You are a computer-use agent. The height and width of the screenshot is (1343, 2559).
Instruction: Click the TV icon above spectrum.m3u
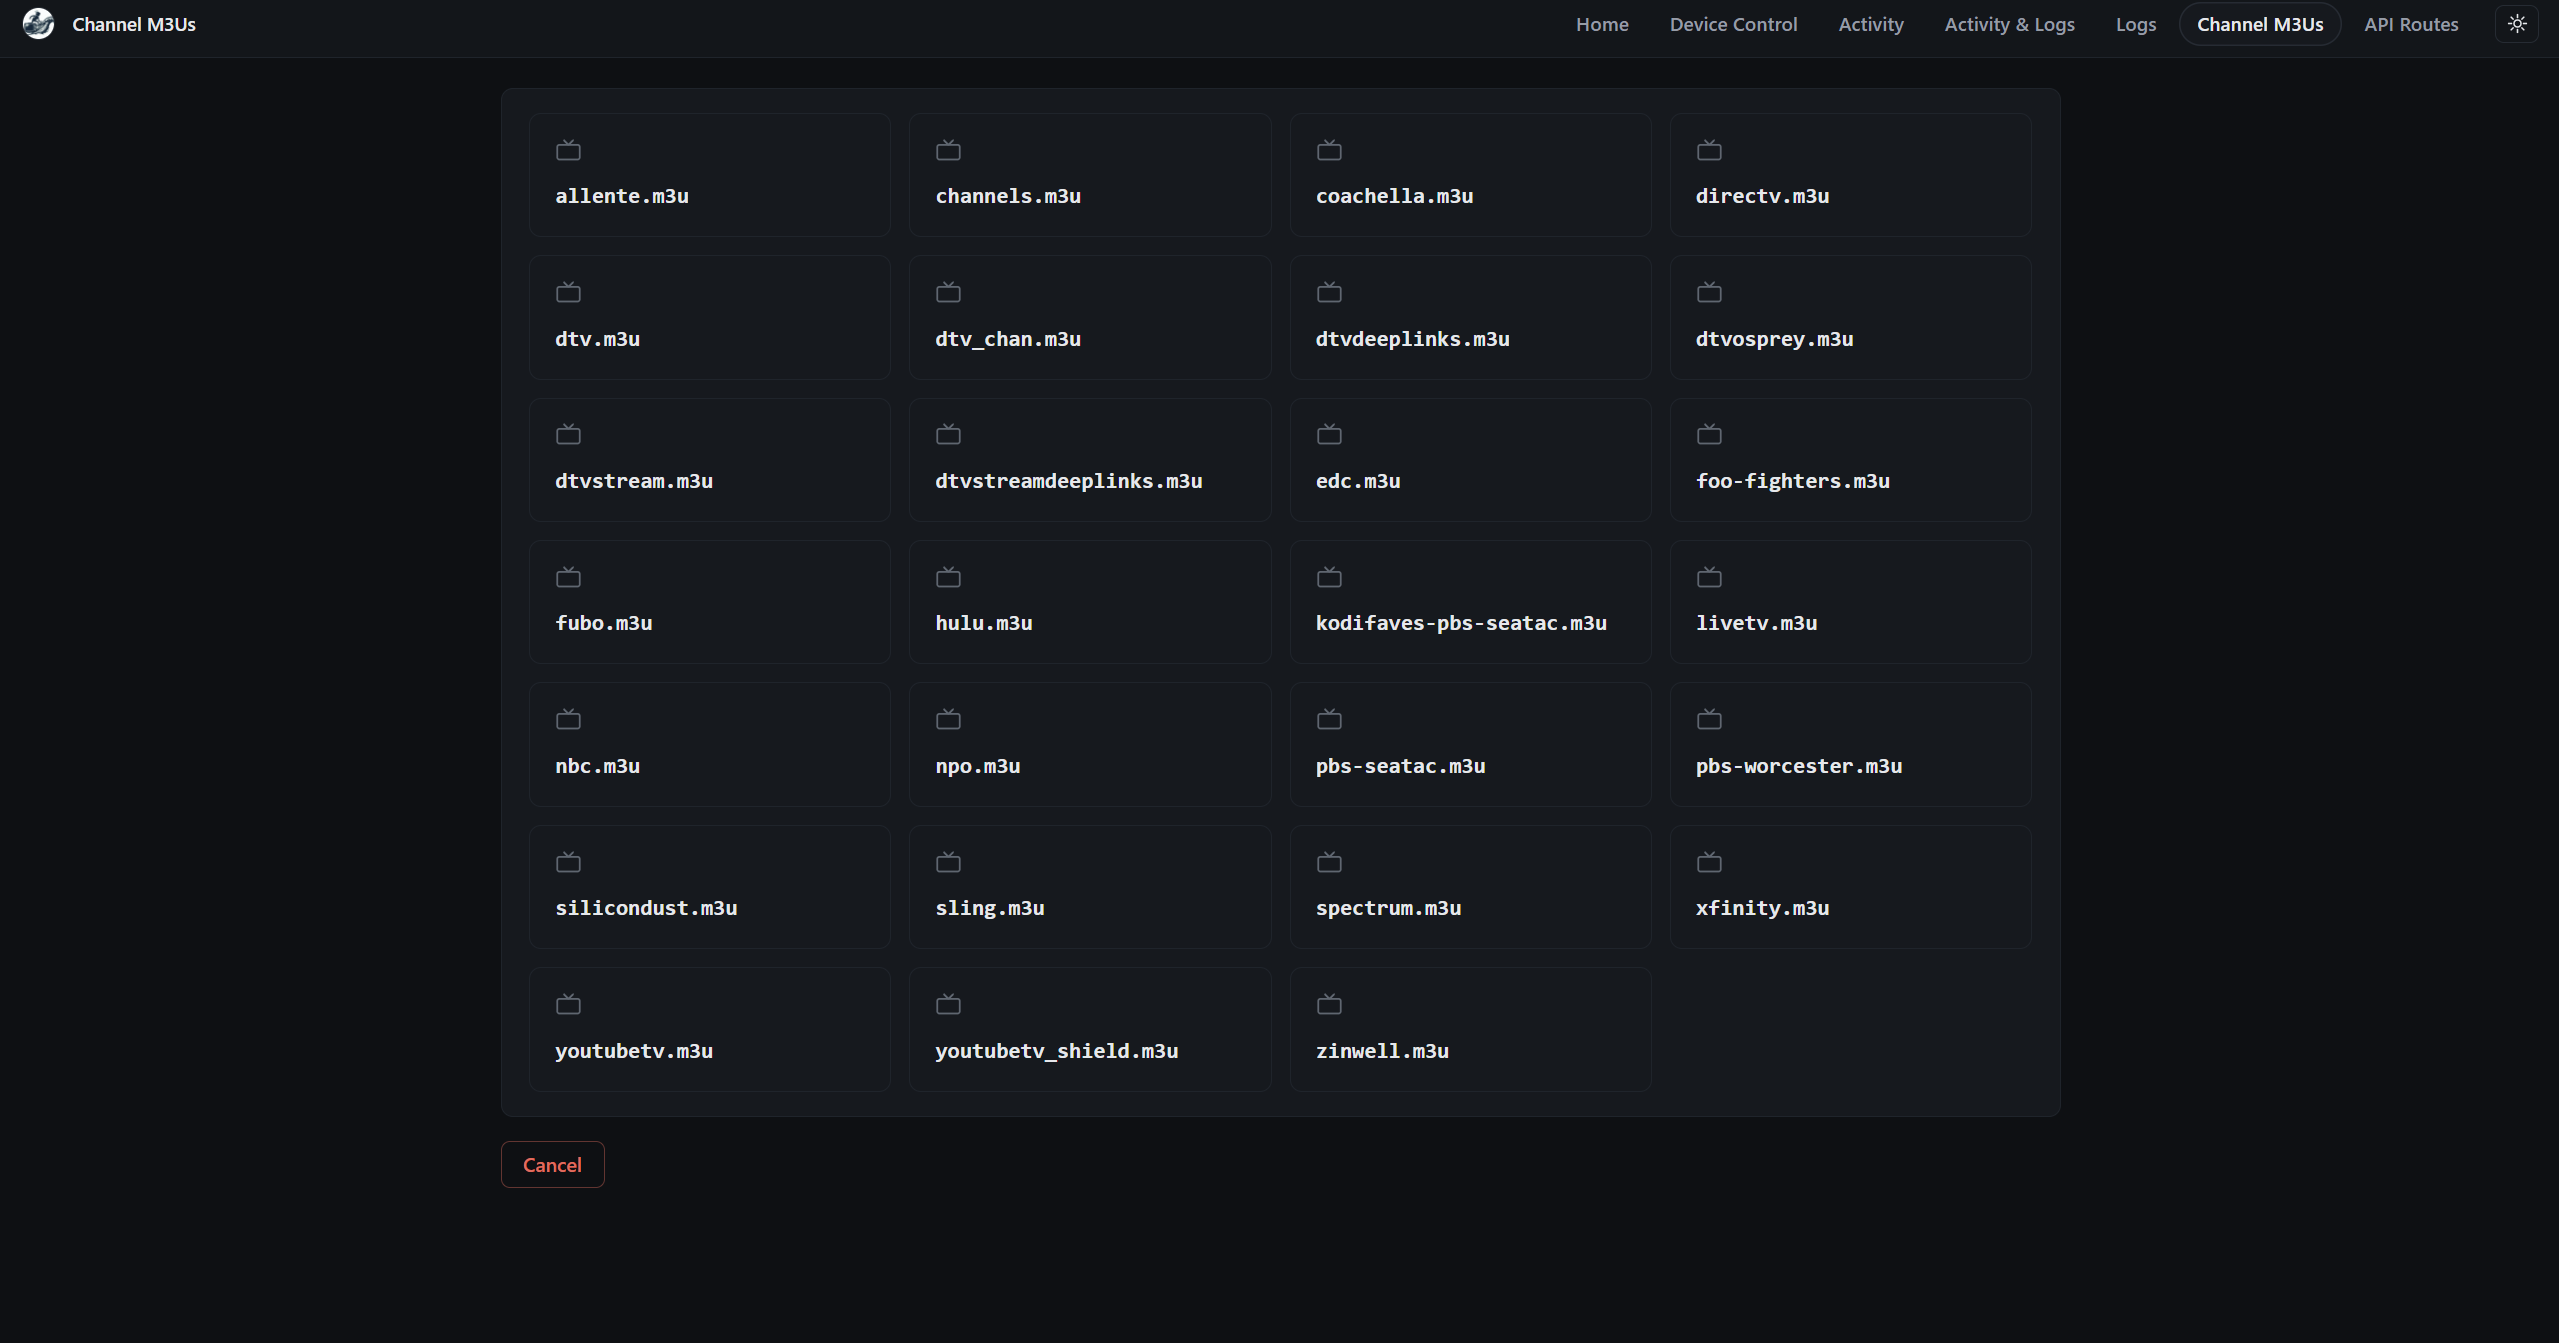[1329, 862]
